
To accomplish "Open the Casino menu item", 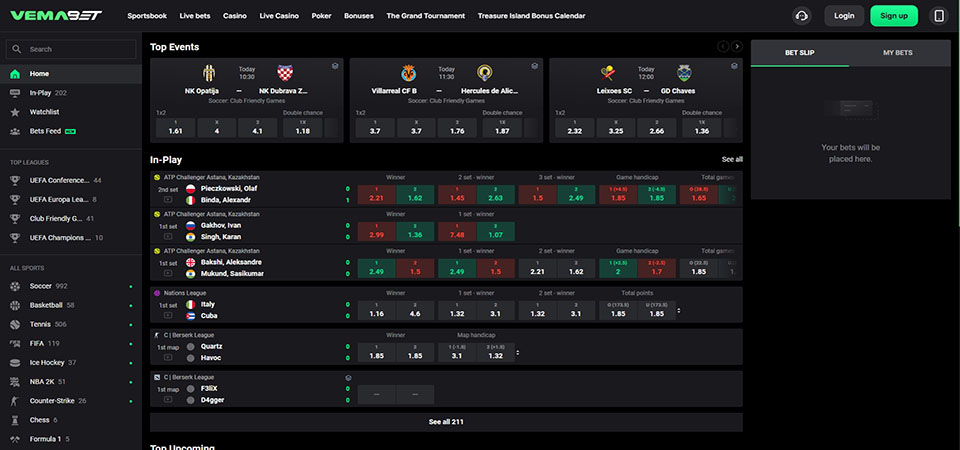I will point(235,16).
